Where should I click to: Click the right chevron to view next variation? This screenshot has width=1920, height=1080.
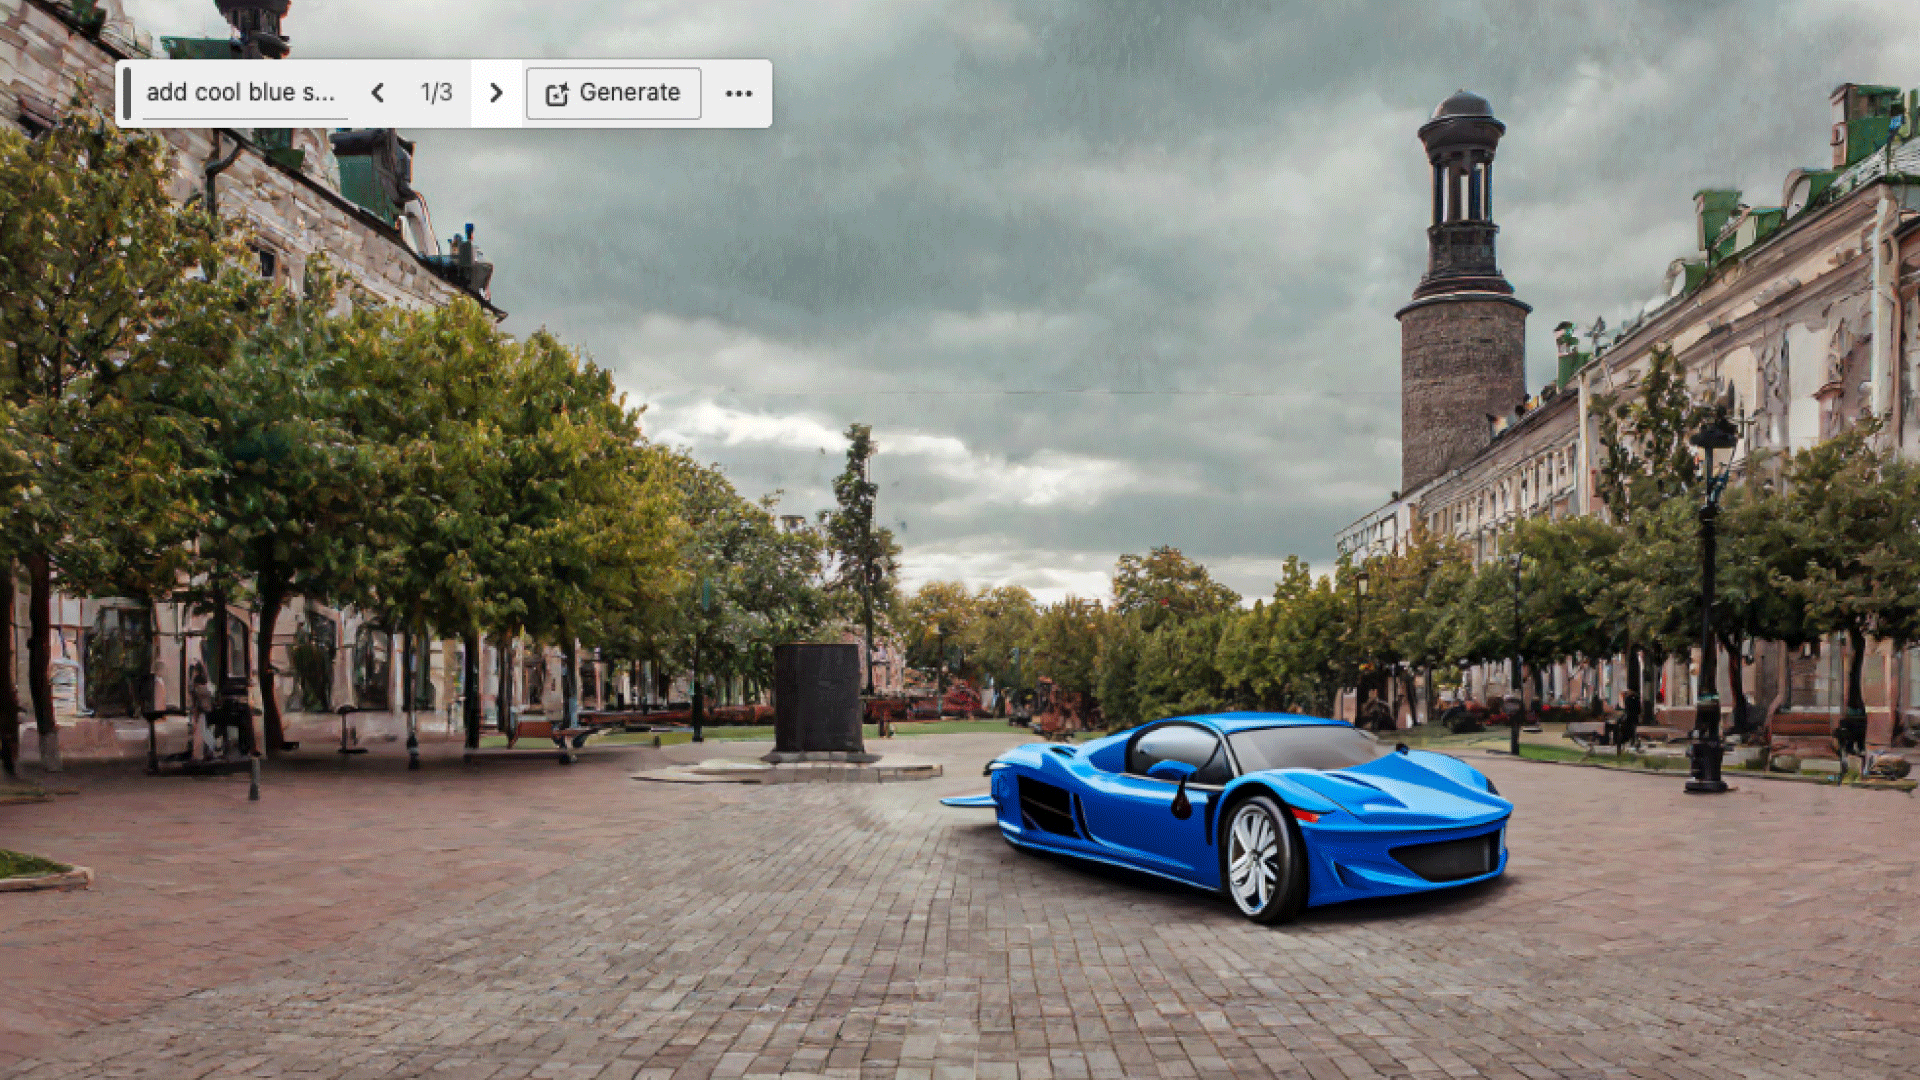pyautogui.click(x=497, y=93)
